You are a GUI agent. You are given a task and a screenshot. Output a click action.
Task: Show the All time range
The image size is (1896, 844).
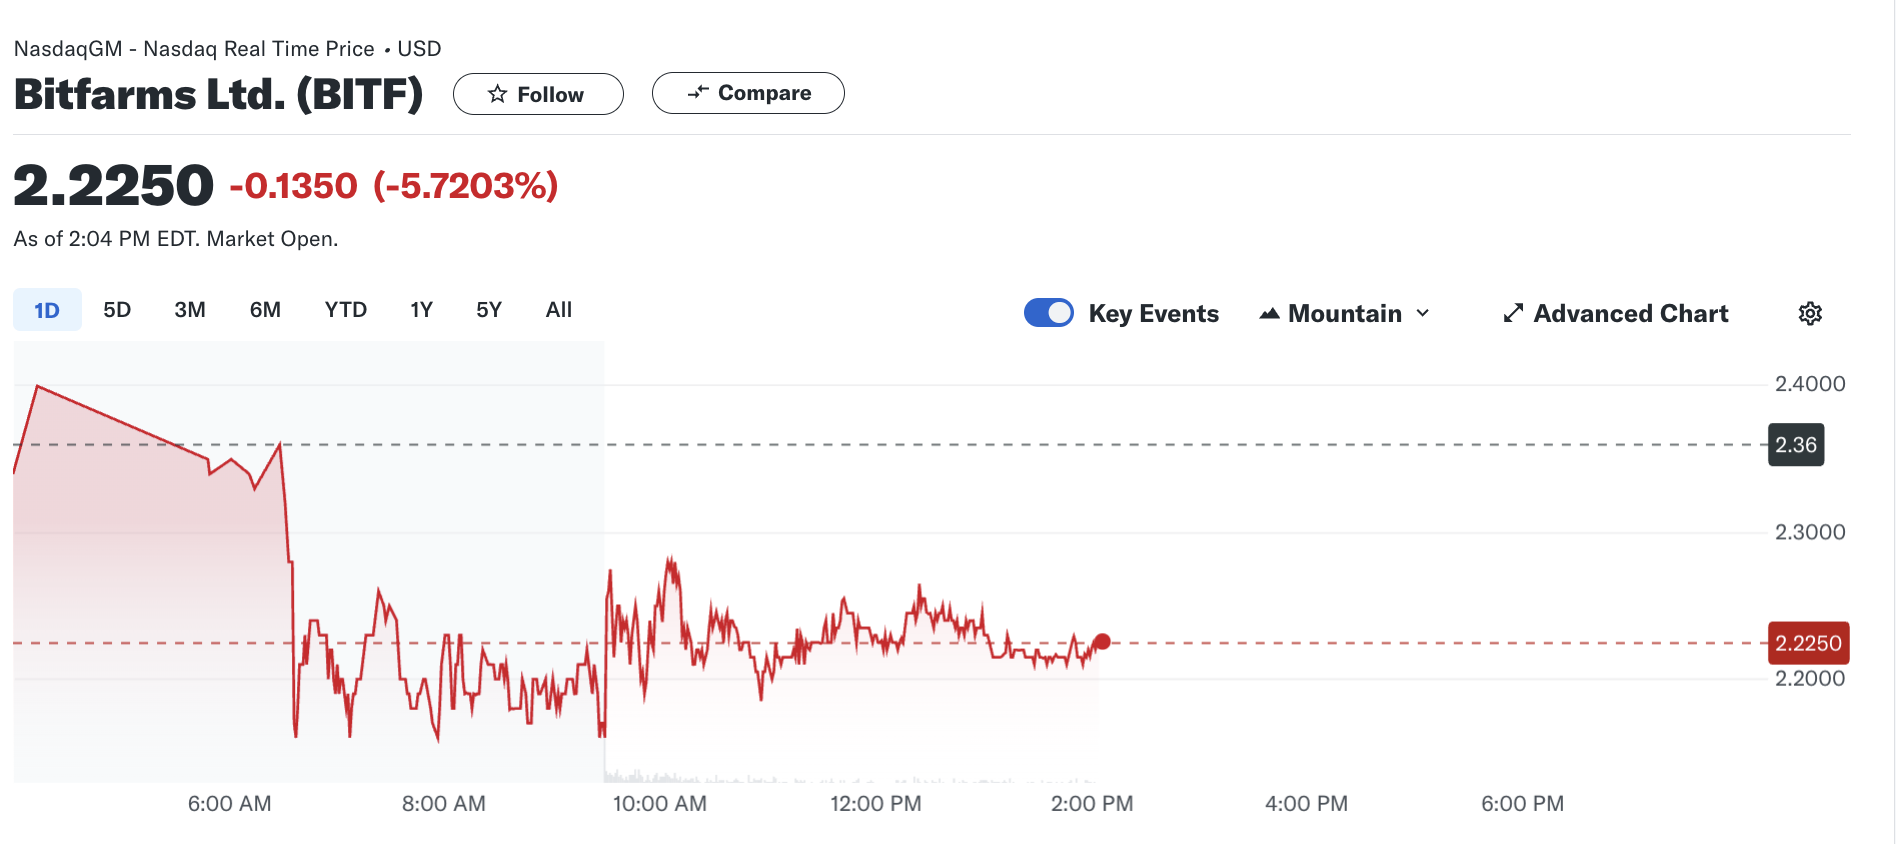pos(559,310)
